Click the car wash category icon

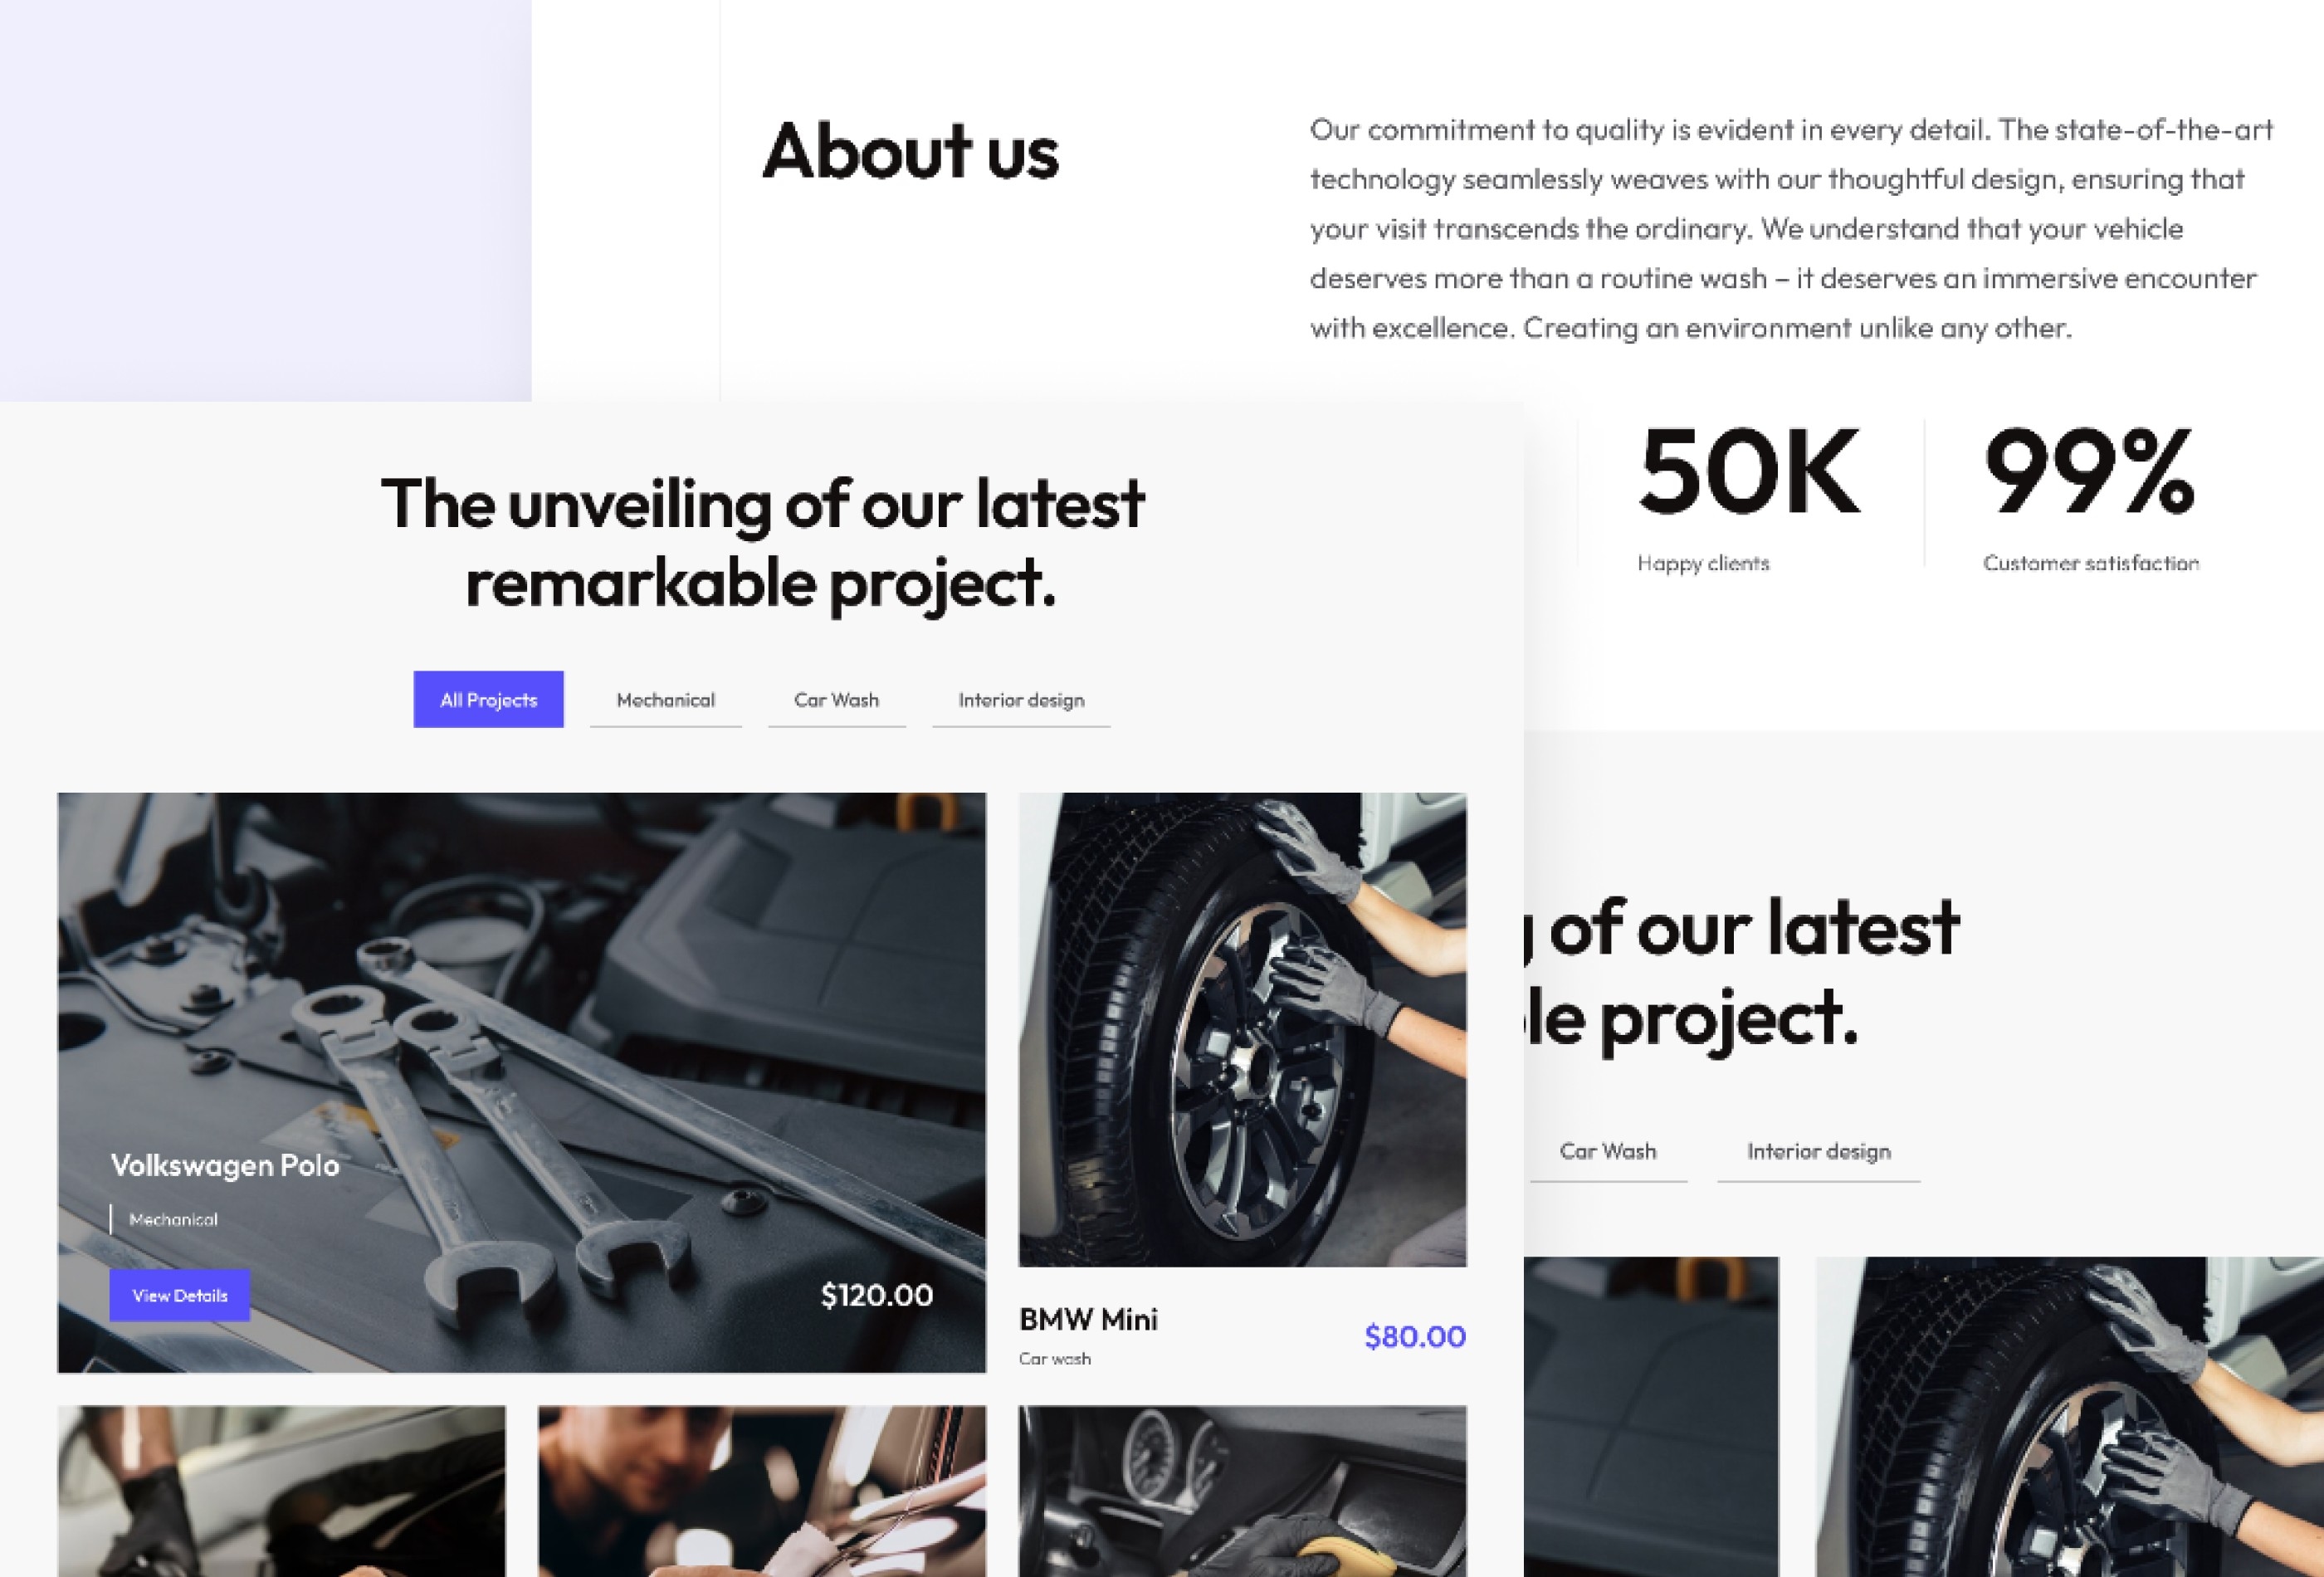click(836, 699)
